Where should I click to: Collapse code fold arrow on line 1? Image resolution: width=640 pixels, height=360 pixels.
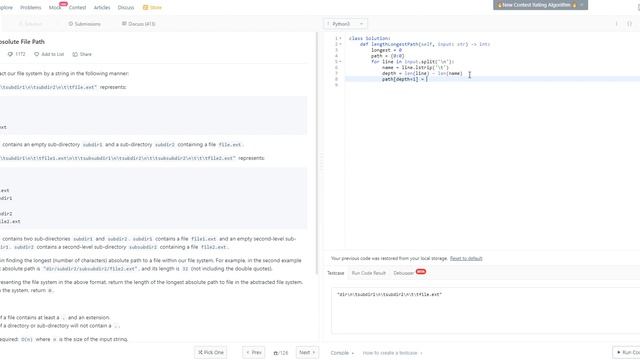click(340, 38)
